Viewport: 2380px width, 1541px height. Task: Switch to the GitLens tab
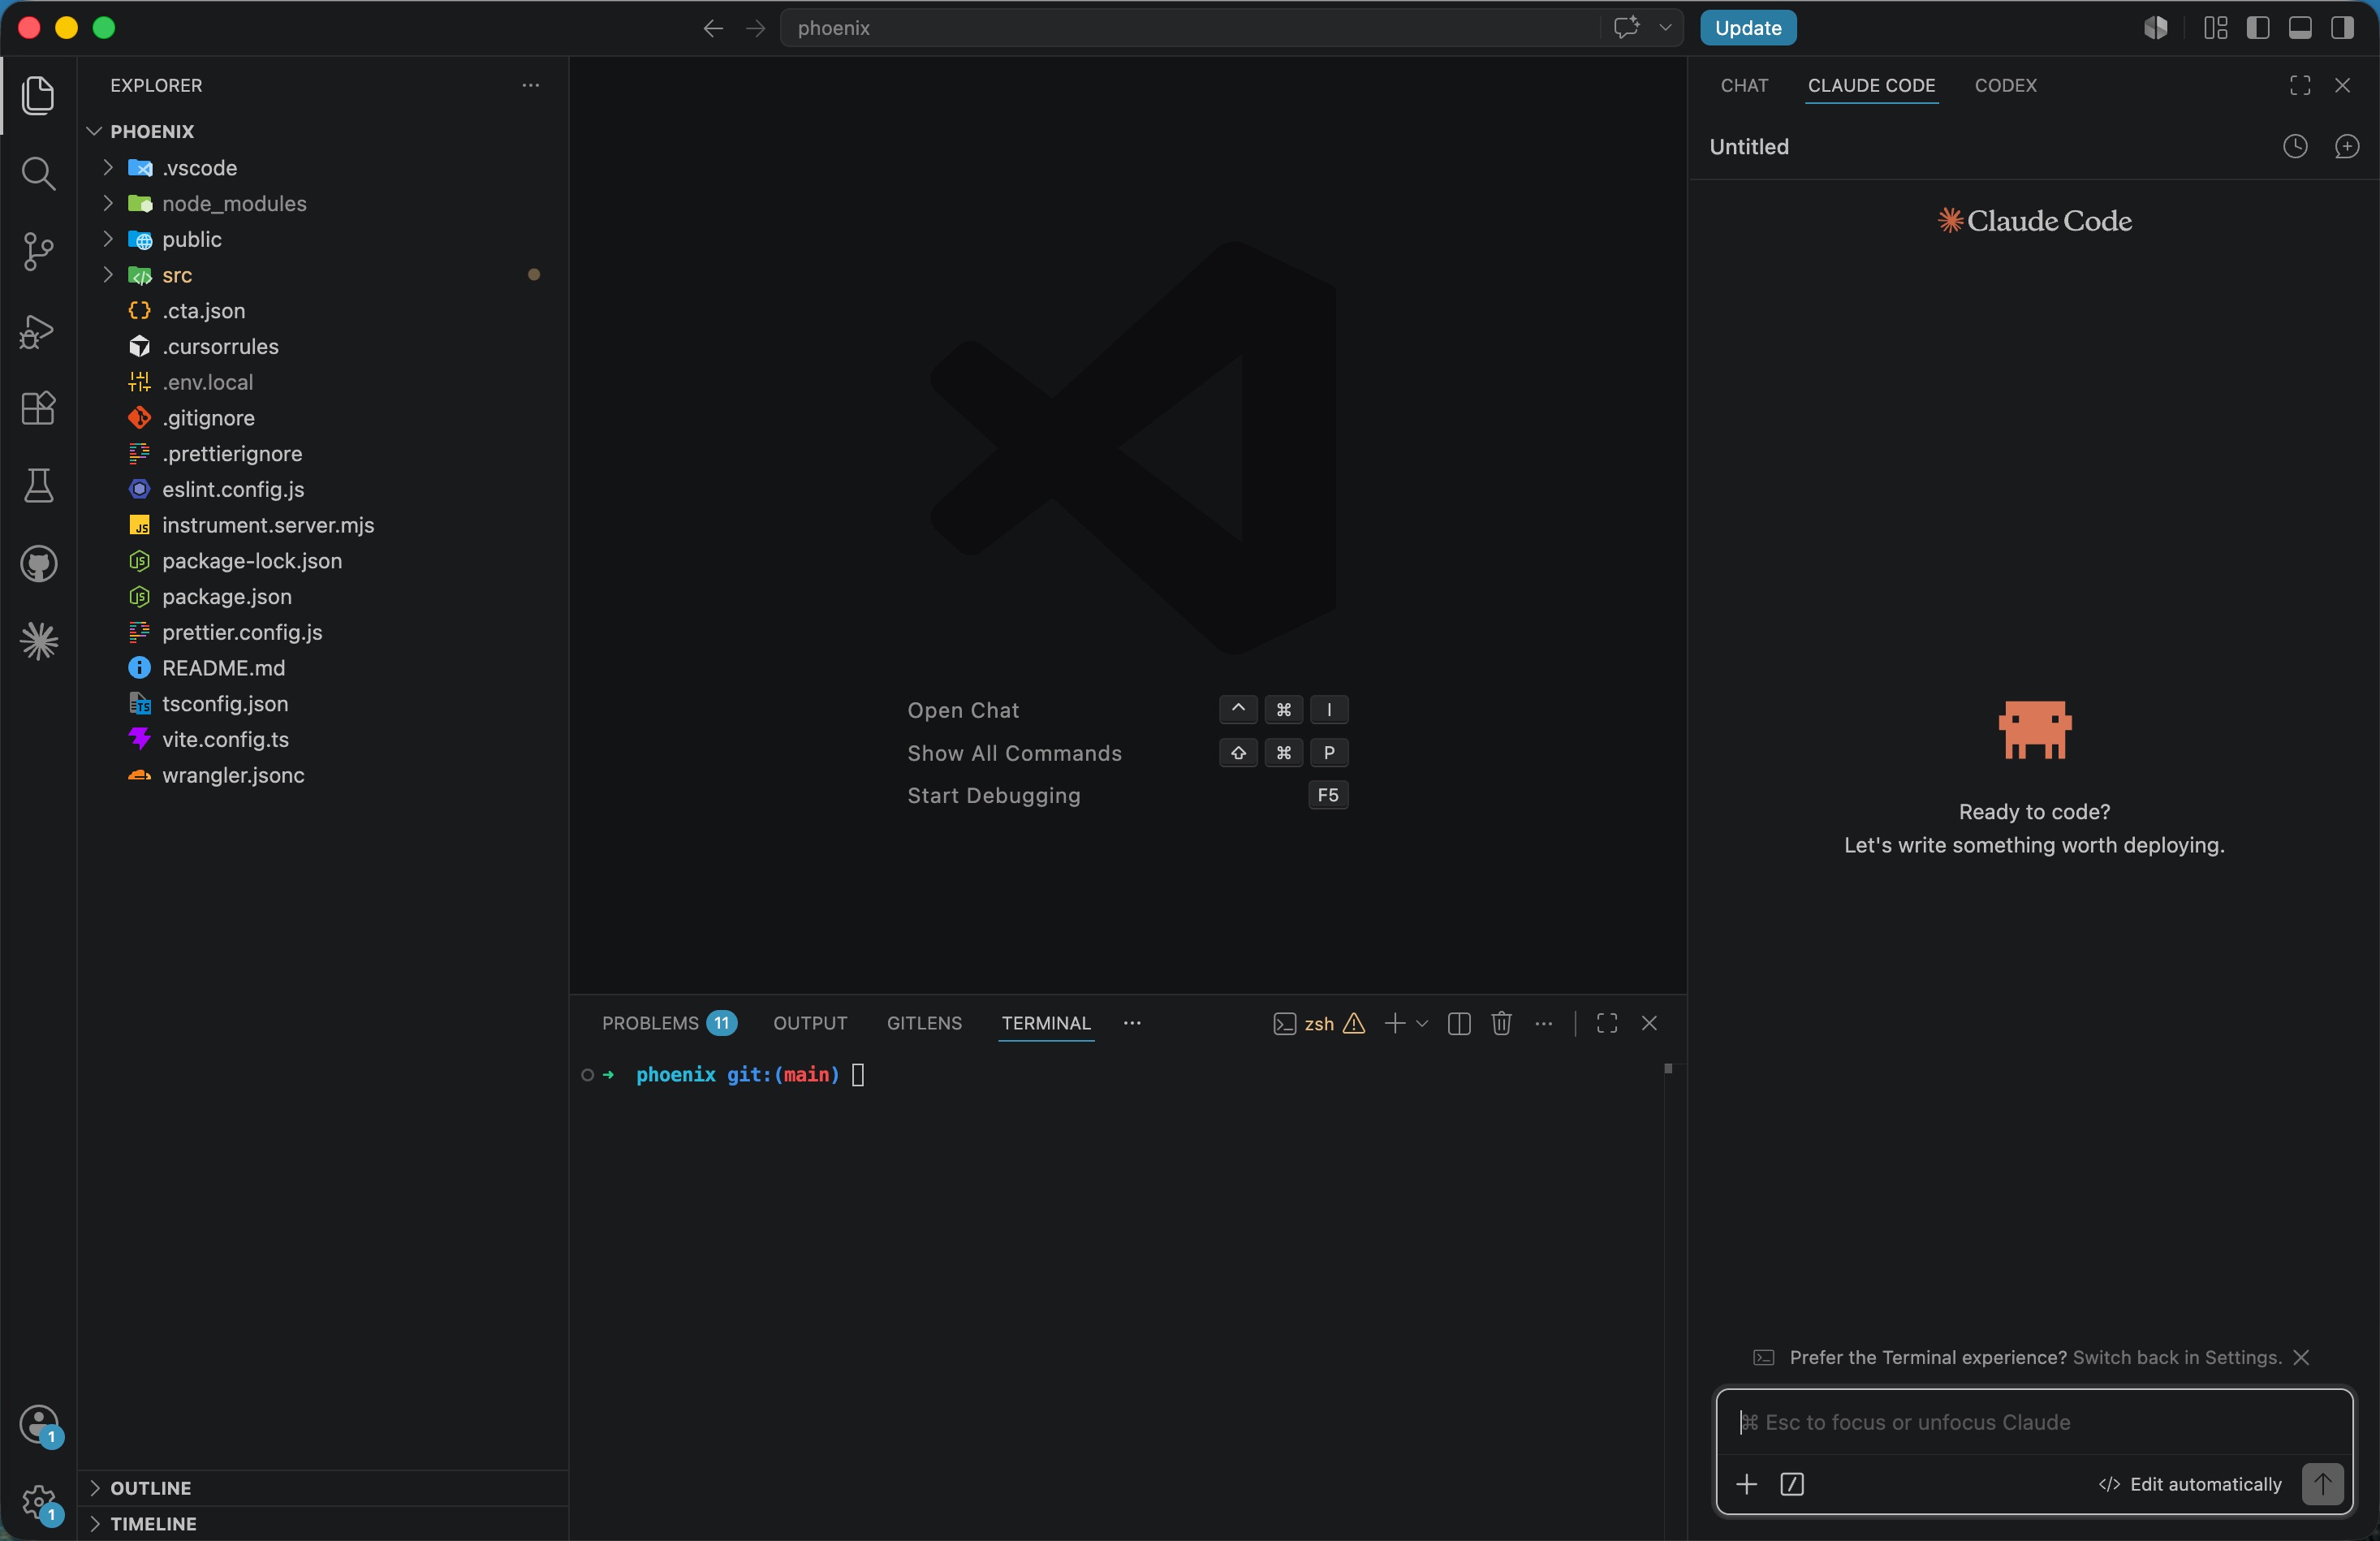coord(924,1023)
